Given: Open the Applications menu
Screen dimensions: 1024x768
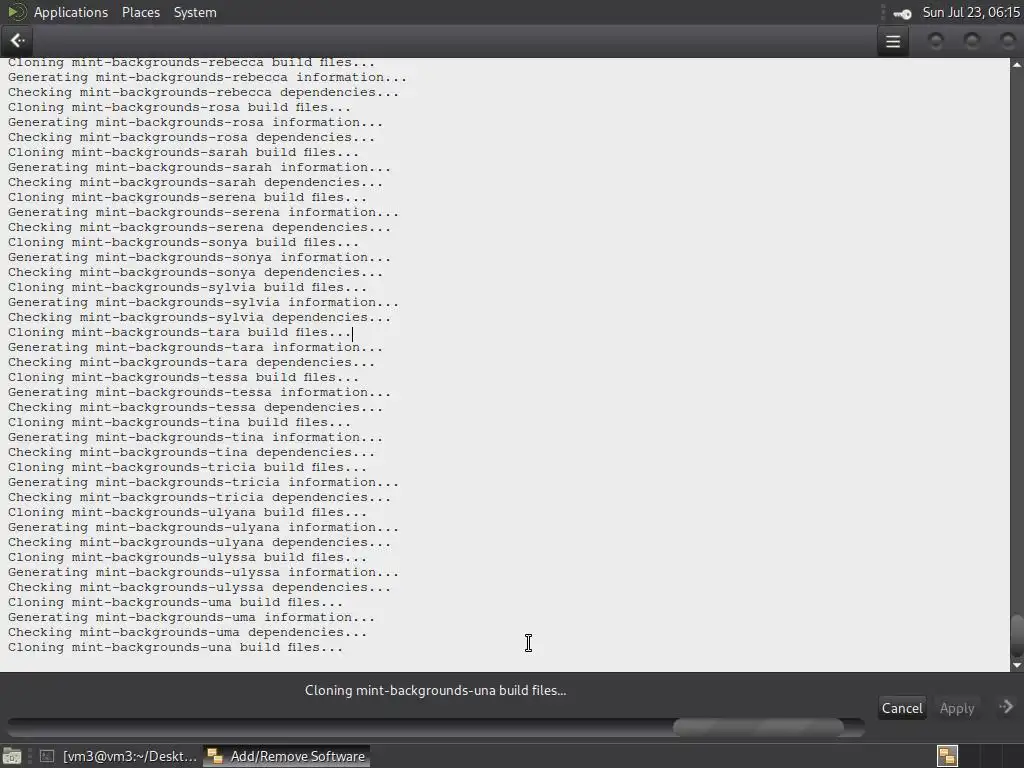Looking at the screenshot, I should [x=71, y=12].
